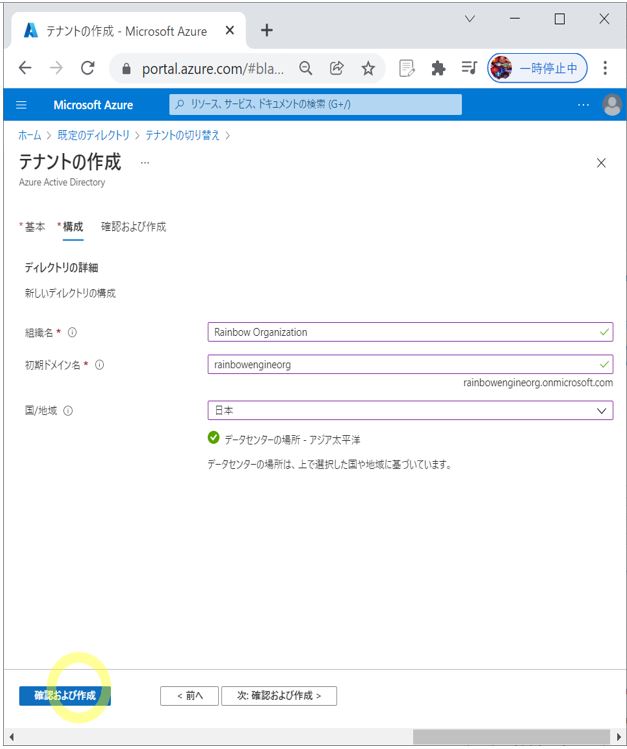Show info tooltip for 国/地域
The image size is (627, 749).
tap(68, 410)
